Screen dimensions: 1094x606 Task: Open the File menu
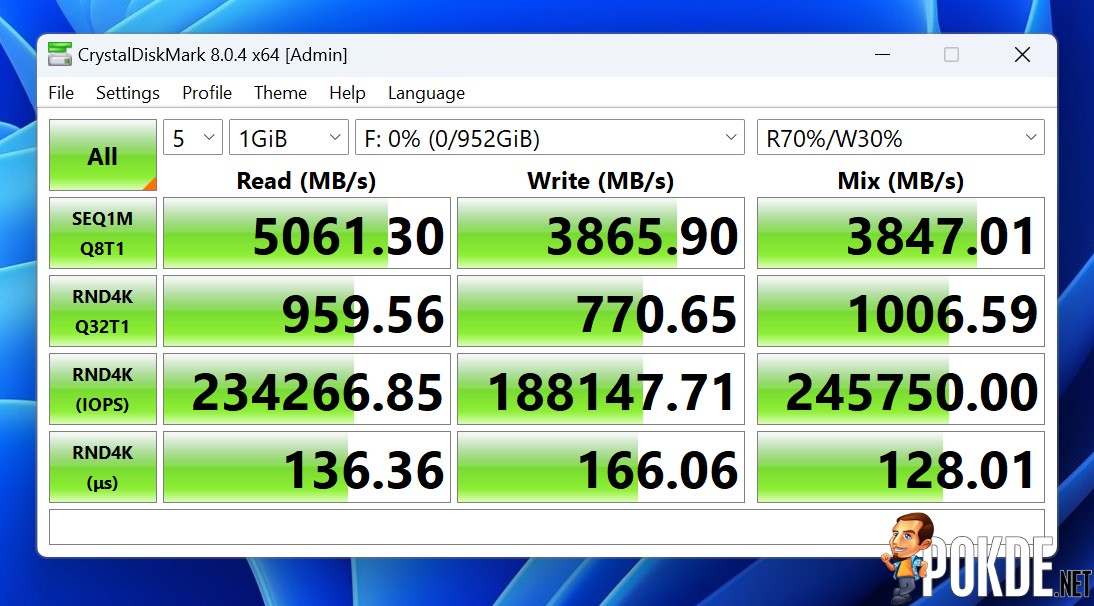pos(61,93)
